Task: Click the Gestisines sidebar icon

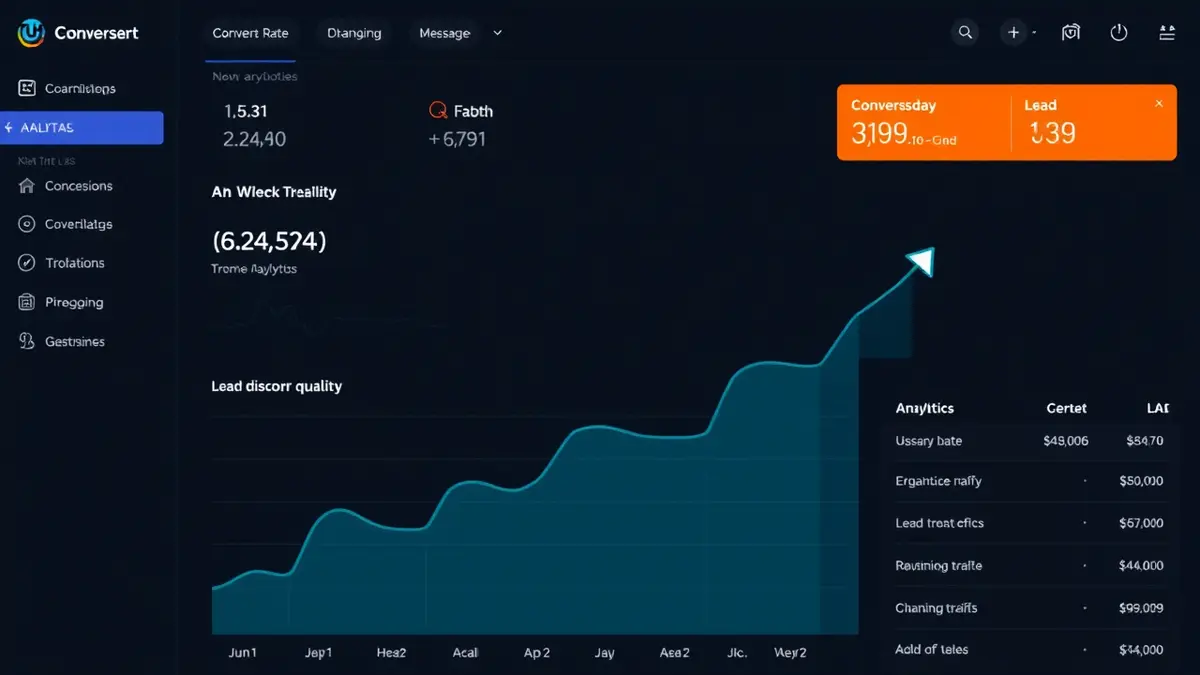Action: tap(27, 341)
